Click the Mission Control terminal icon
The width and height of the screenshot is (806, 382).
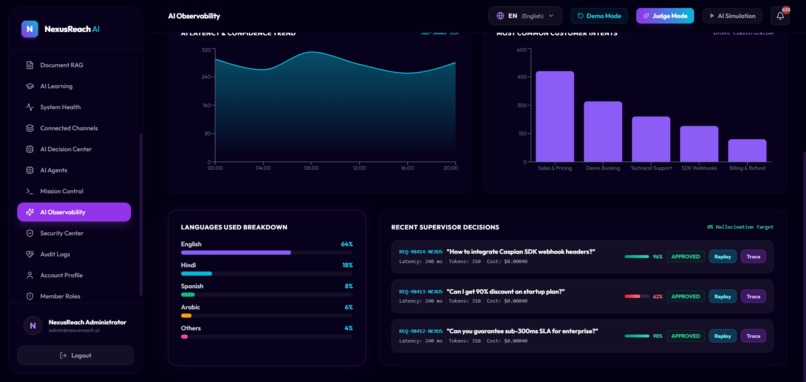tap(30, 191)
